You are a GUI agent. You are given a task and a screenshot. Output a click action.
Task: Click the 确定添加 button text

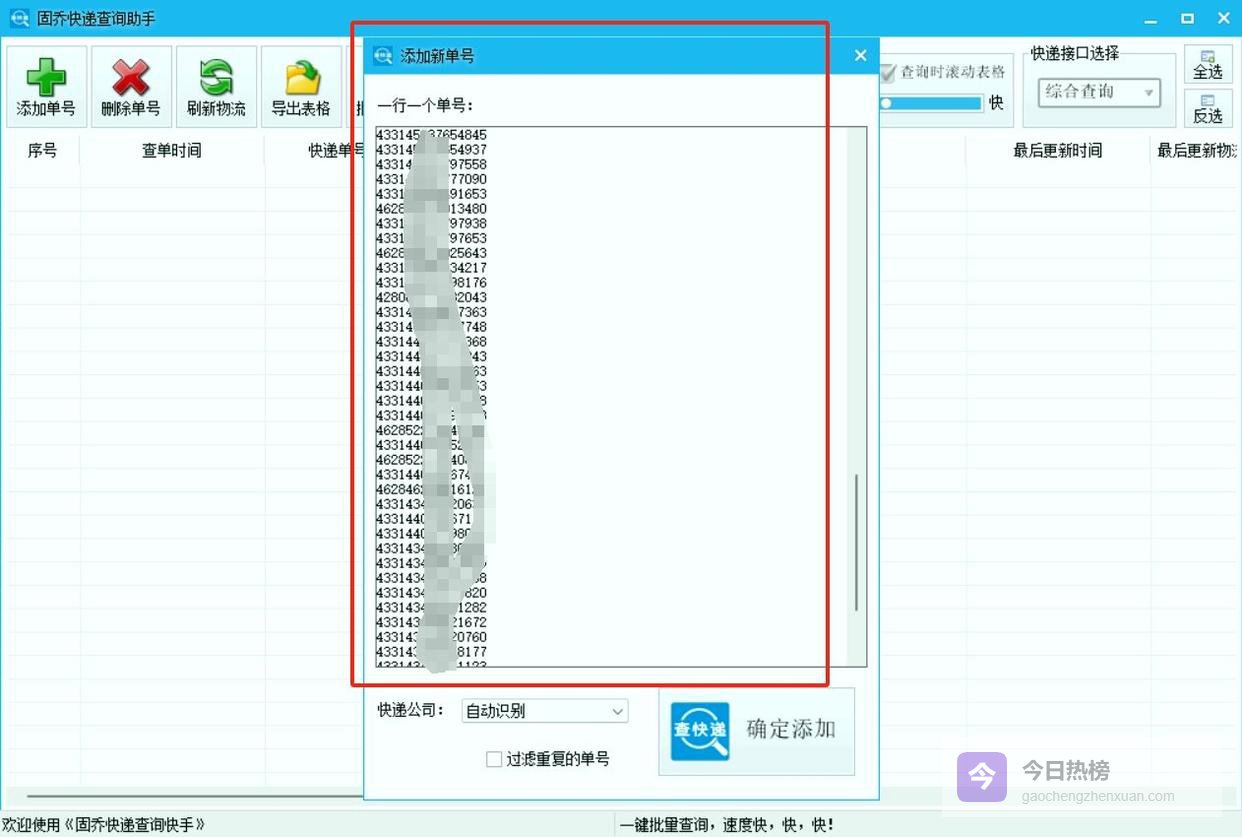(790, 729)
